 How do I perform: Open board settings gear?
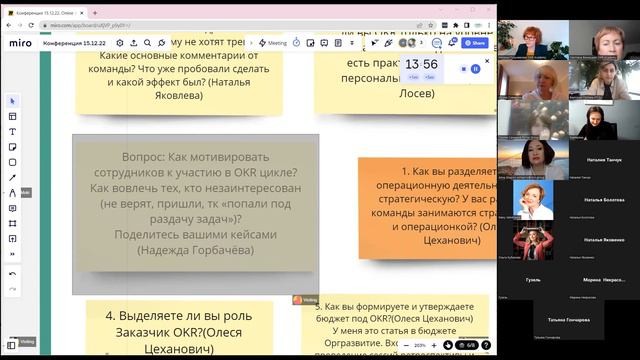pos(120,43)
